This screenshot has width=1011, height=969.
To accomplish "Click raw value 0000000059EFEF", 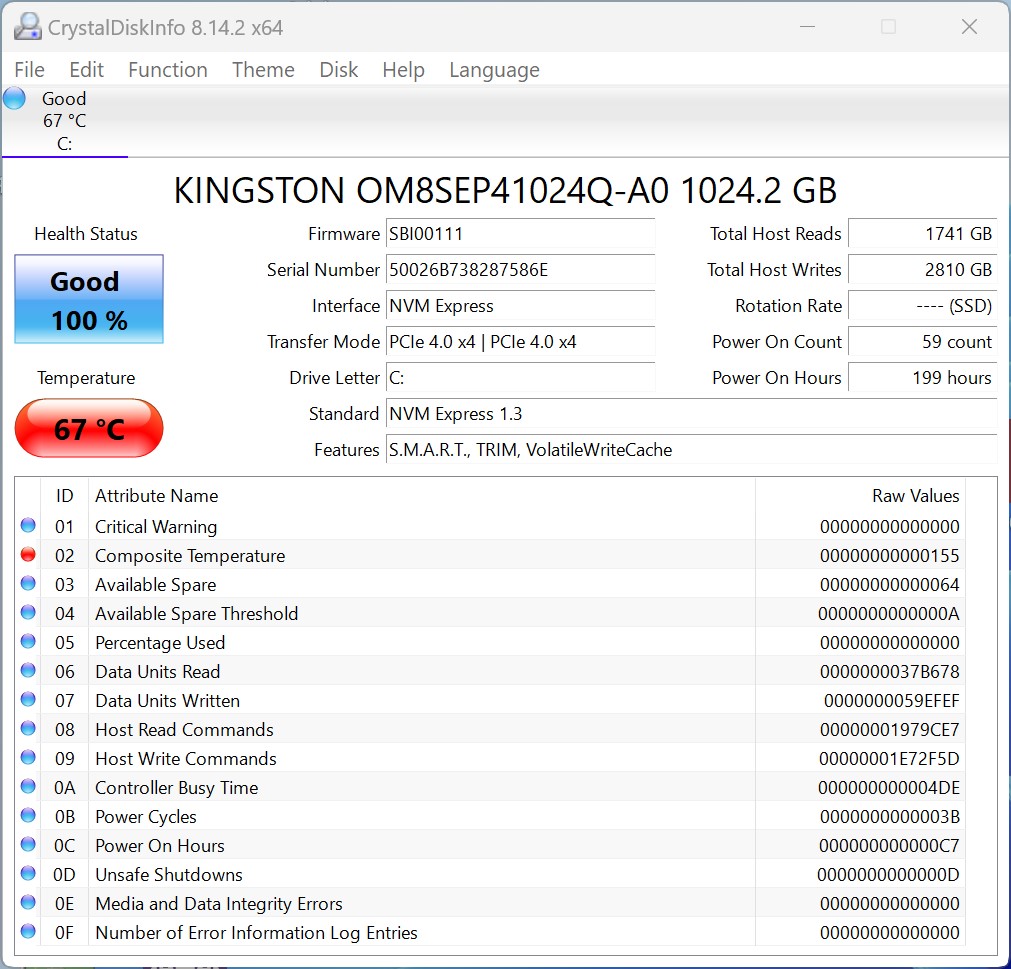I will (x=892, y=701).
